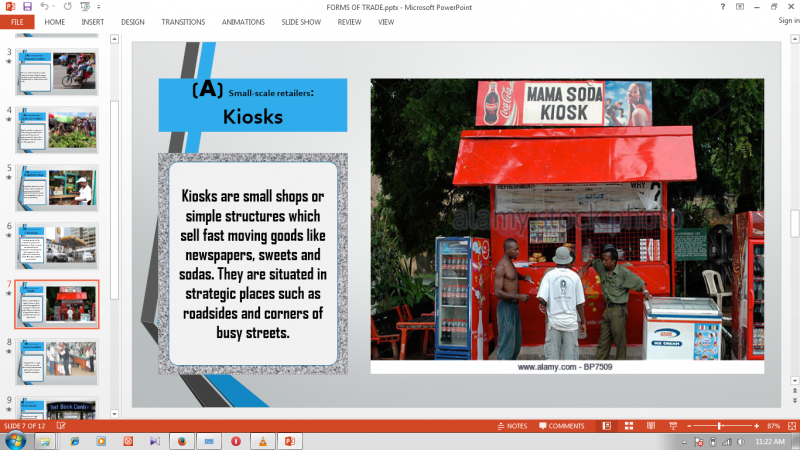Open the REVIEW ribbon tab
This screenshot has width=800, height=450.
(x=349, y=22)
